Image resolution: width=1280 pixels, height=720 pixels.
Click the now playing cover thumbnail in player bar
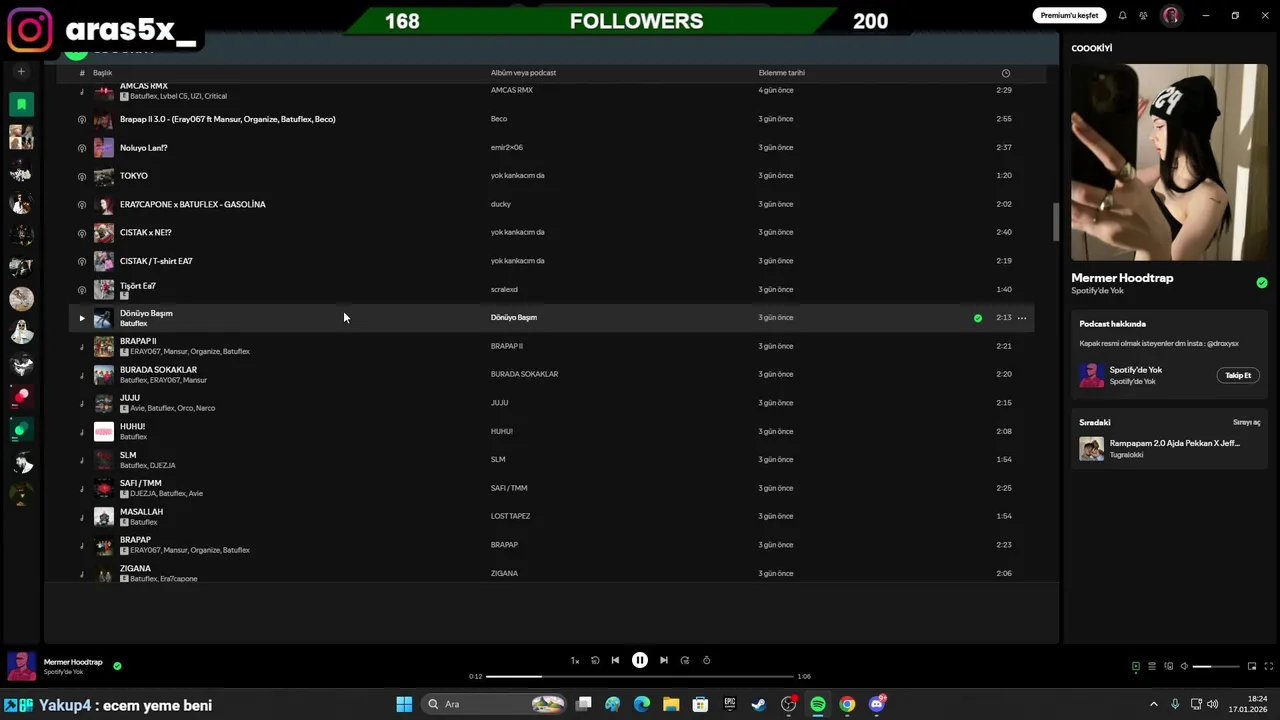21,666
